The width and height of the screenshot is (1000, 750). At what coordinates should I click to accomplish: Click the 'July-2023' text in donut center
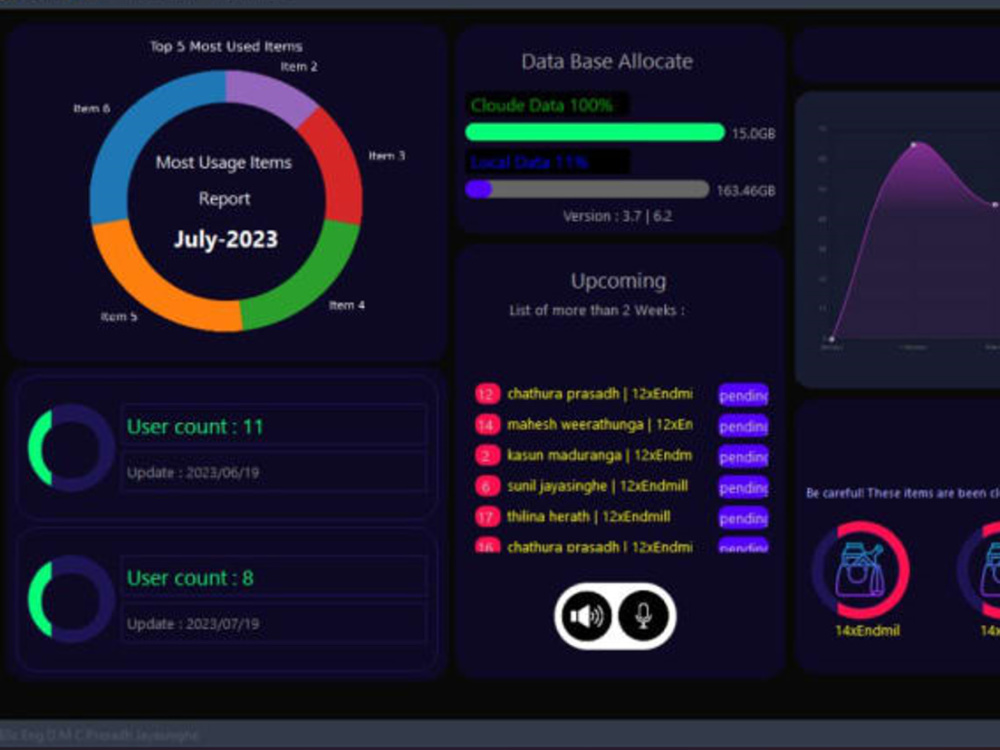pos(226,239)
